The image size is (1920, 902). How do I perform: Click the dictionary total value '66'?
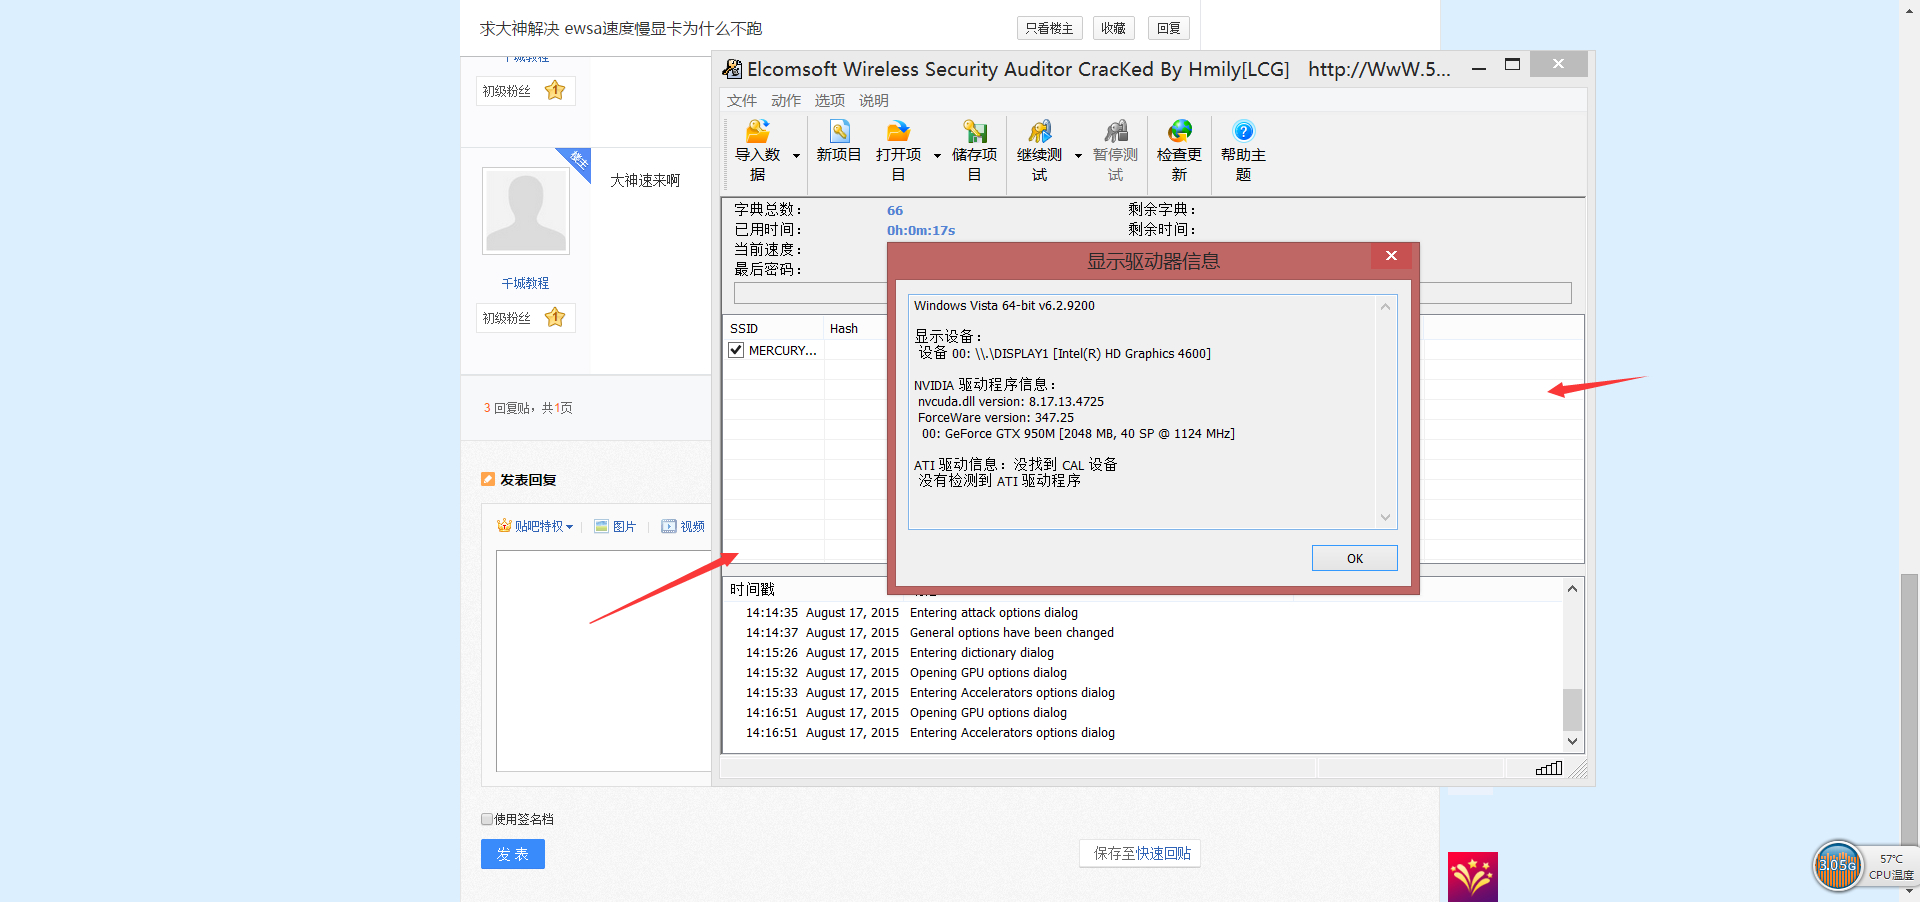895,210
